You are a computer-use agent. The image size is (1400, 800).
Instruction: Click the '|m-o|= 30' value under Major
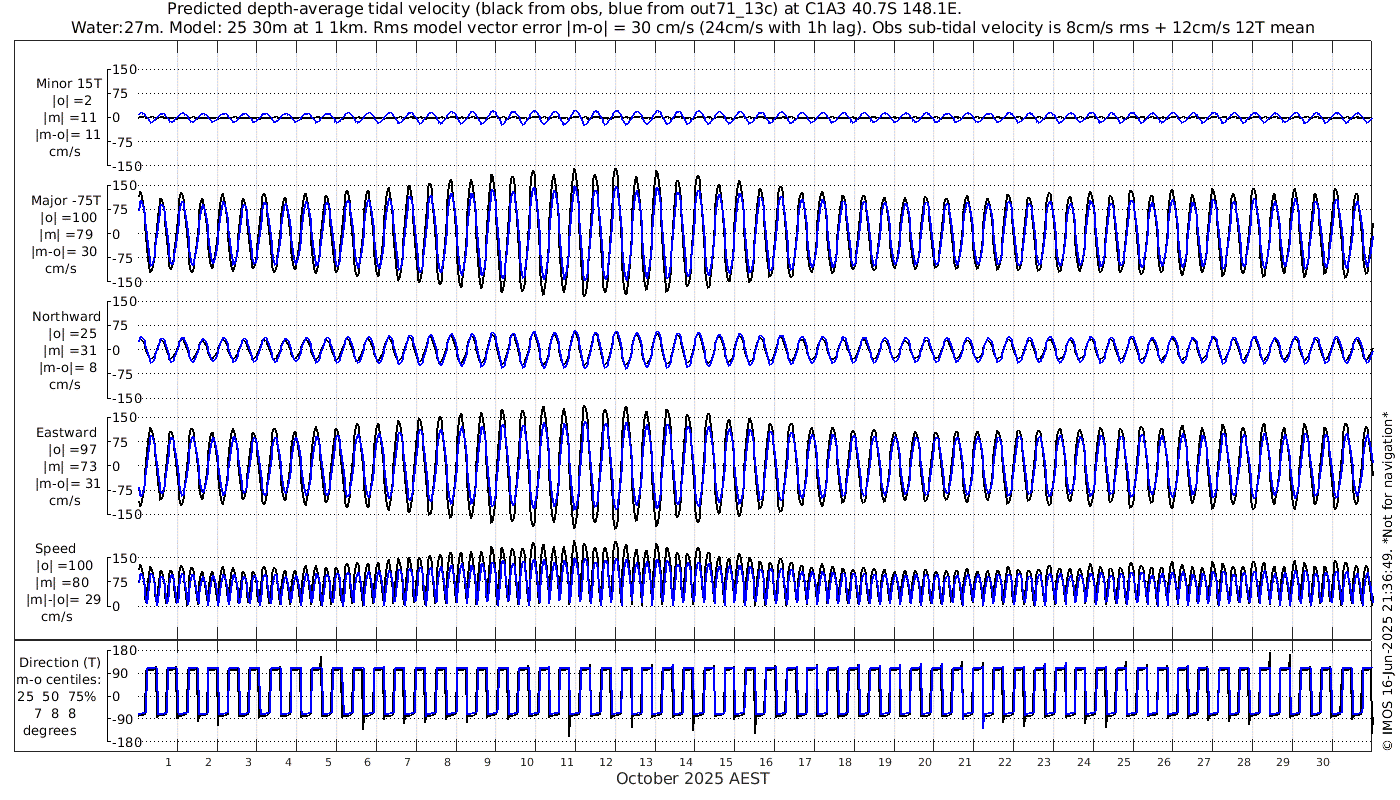tap(66, 252)
